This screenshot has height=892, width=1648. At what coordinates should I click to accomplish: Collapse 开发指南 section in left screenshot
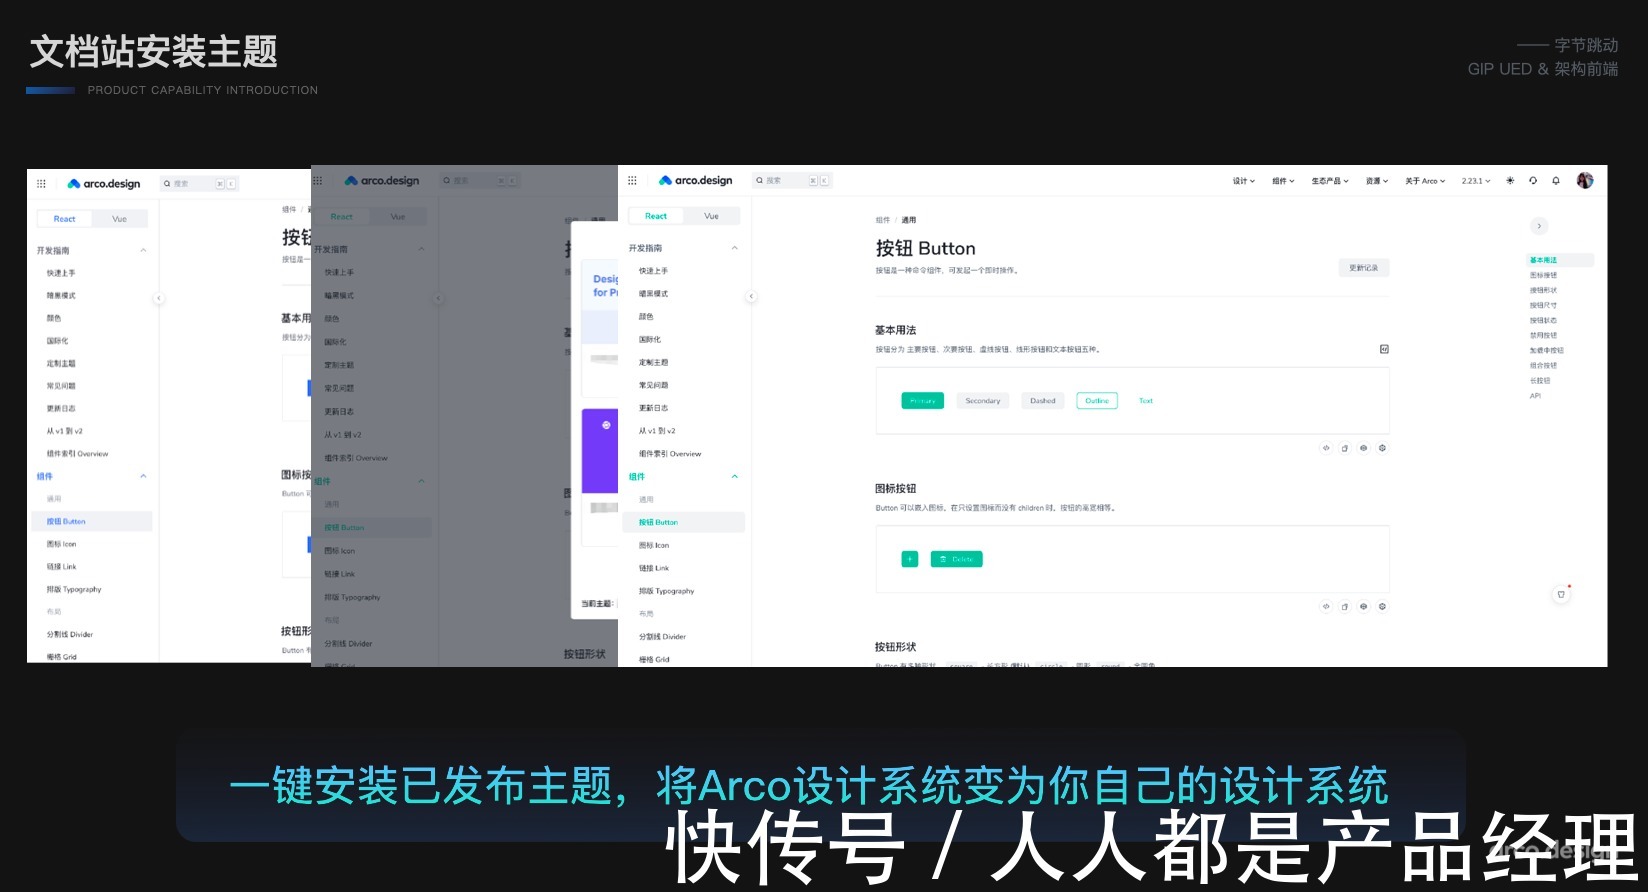point(143,250)
